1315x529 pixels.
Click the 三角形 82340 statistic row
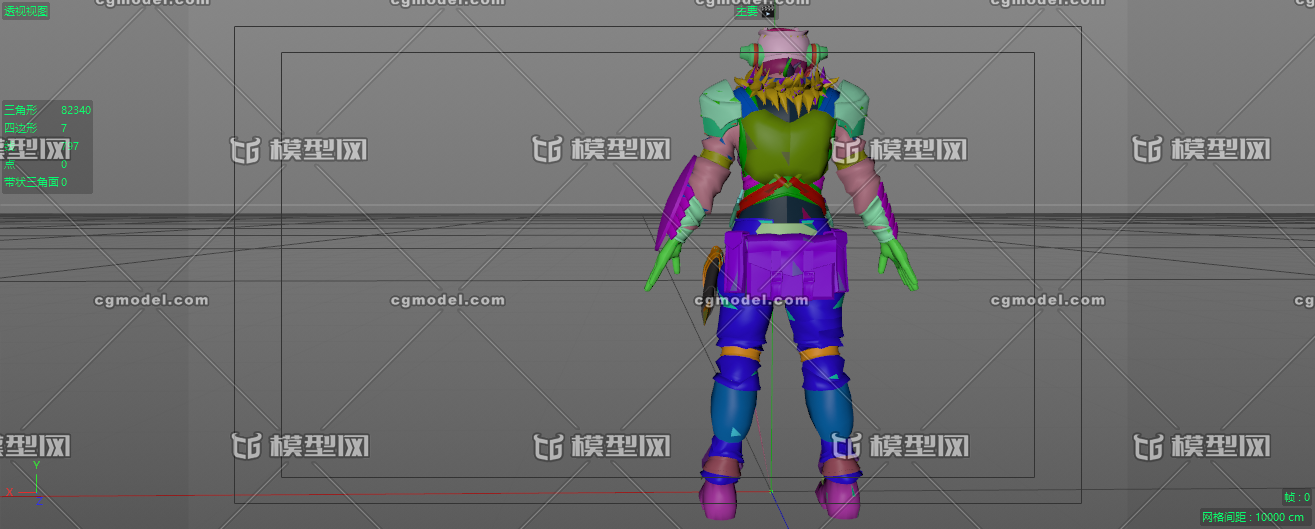pos(47,110)
